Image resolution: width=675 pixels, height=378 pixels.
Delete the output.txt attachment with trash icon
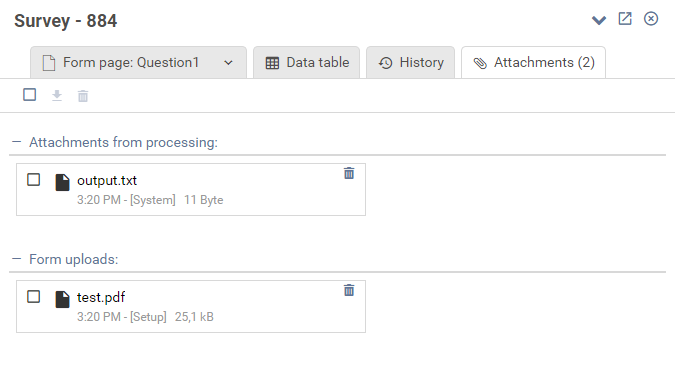349,173
